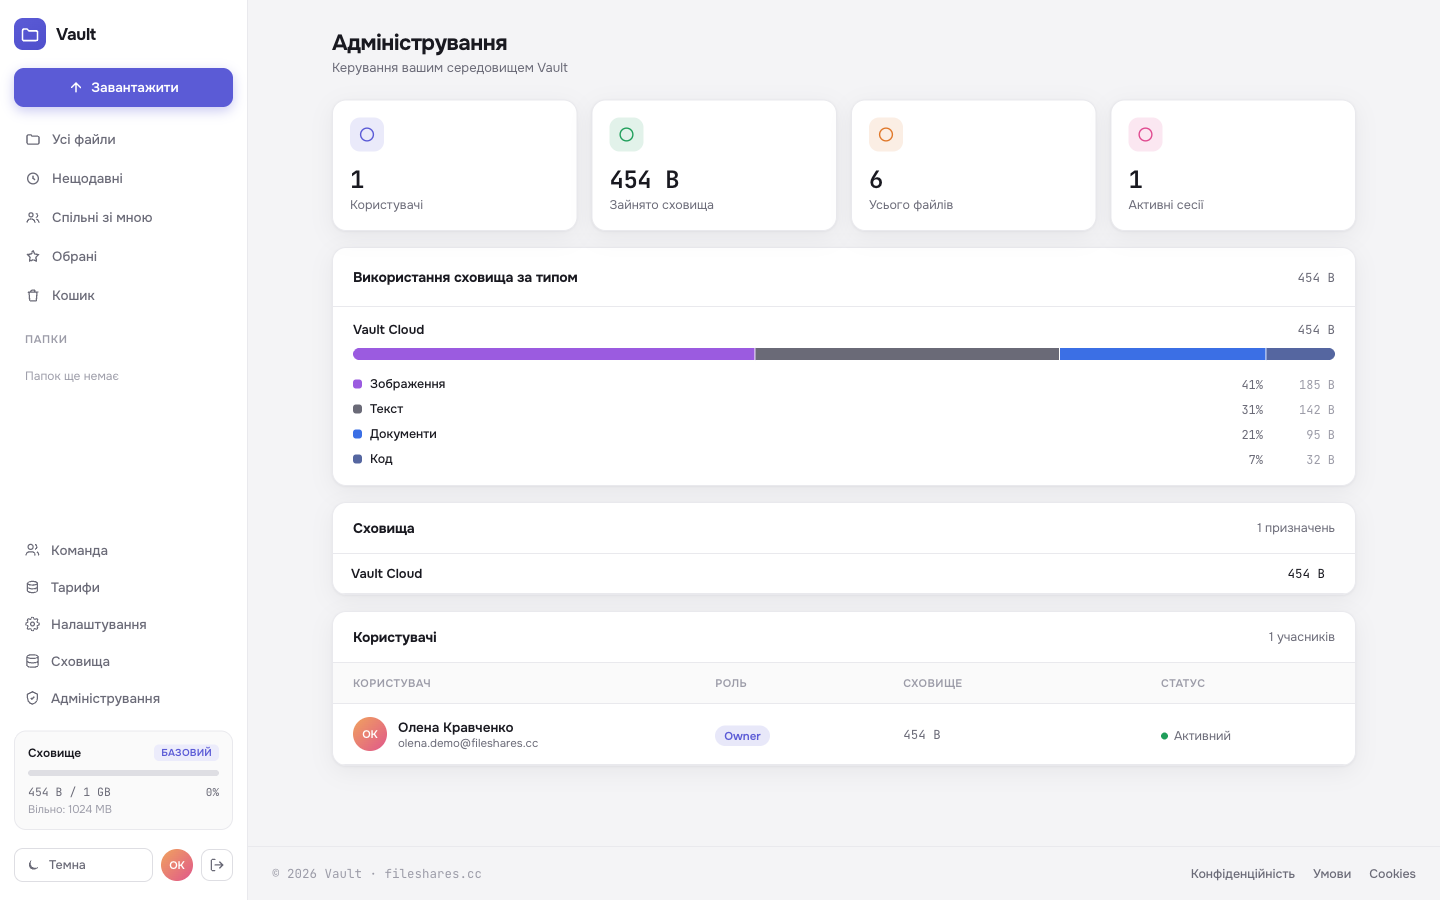1440x900 pixels.
Task: Click the БАЗОВИЙ plan badge
Action: click(186, 752)
